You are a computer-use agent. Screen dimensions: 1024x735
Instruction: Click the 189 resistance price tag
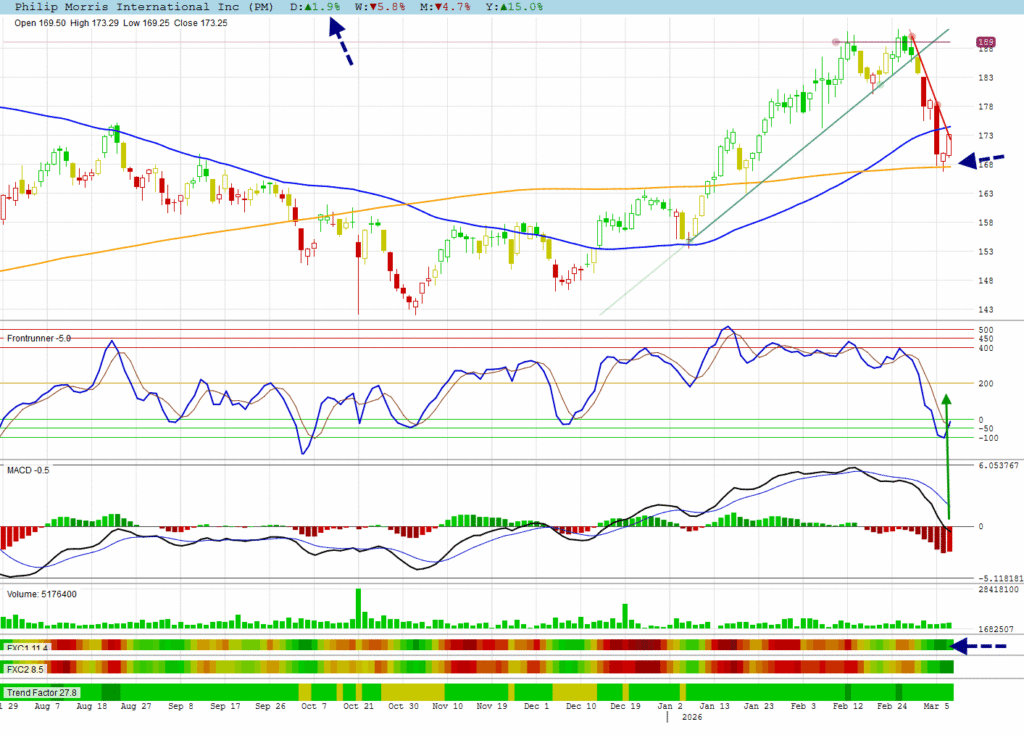coord(985,42)
